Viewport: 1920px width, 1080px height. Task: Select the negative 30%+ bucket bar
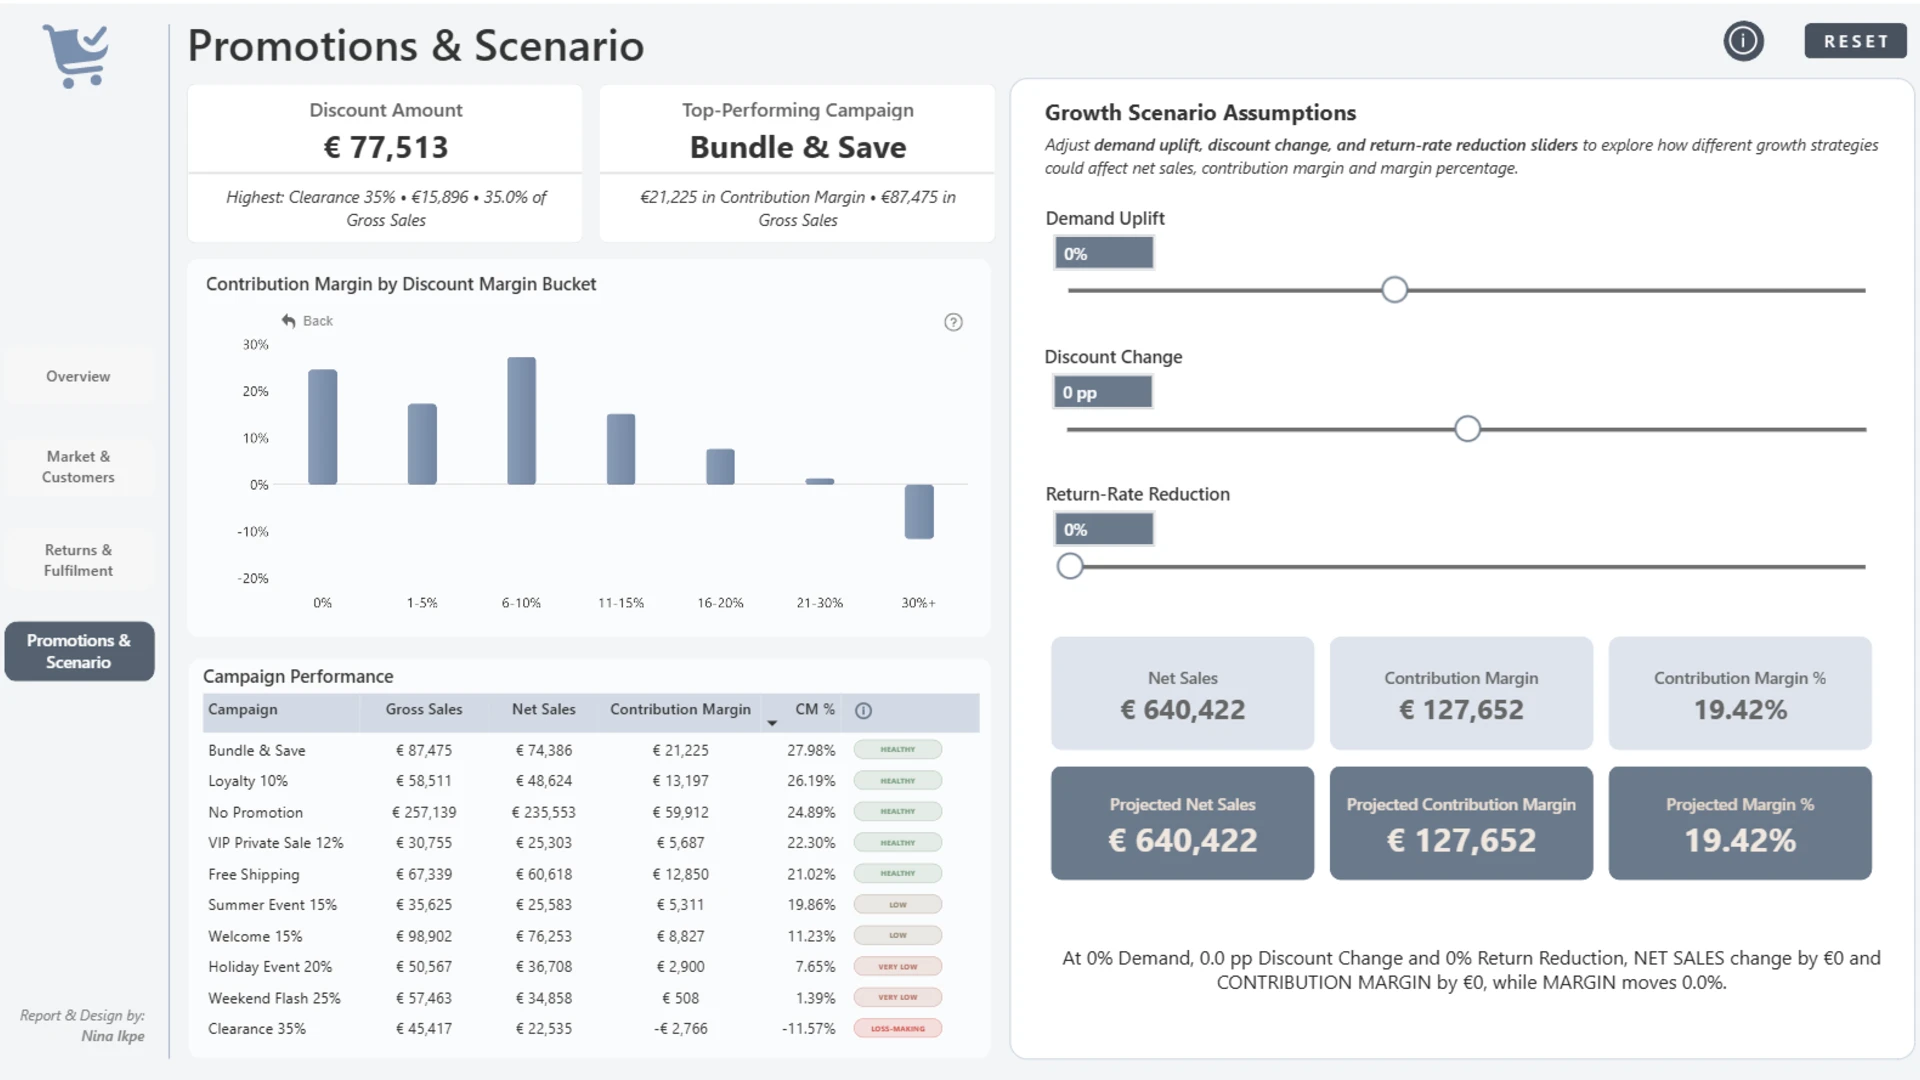point(919,512)
